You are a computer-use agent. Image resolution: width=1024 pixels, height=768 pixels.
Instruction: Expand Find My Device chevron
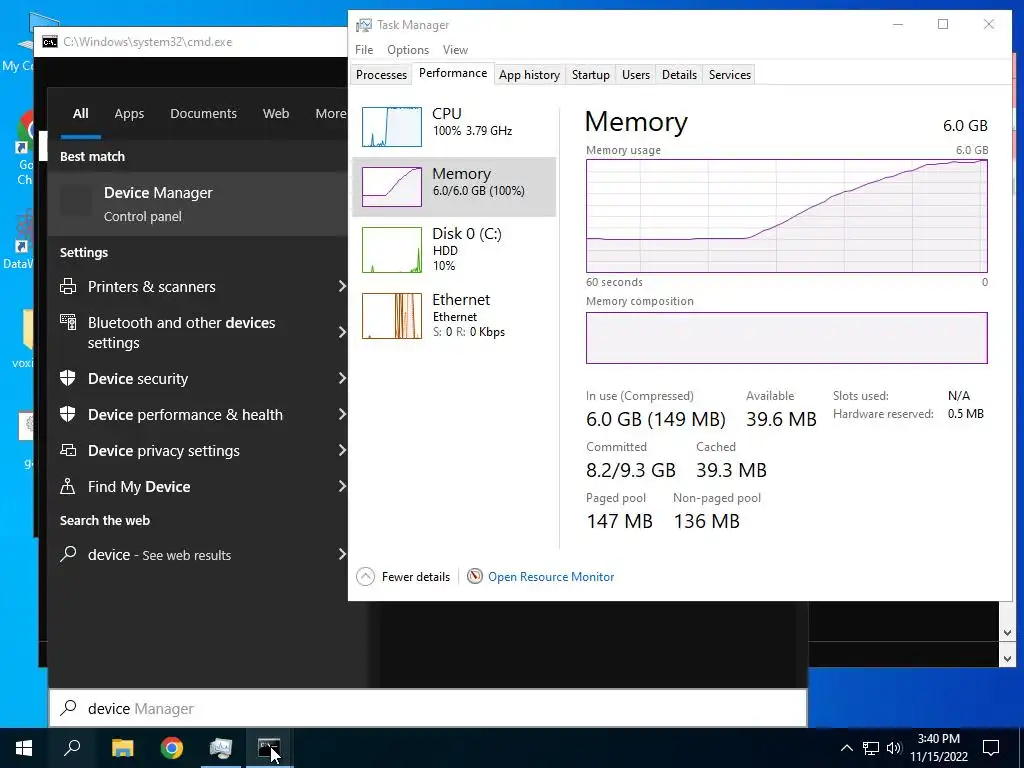click(342, 486)
